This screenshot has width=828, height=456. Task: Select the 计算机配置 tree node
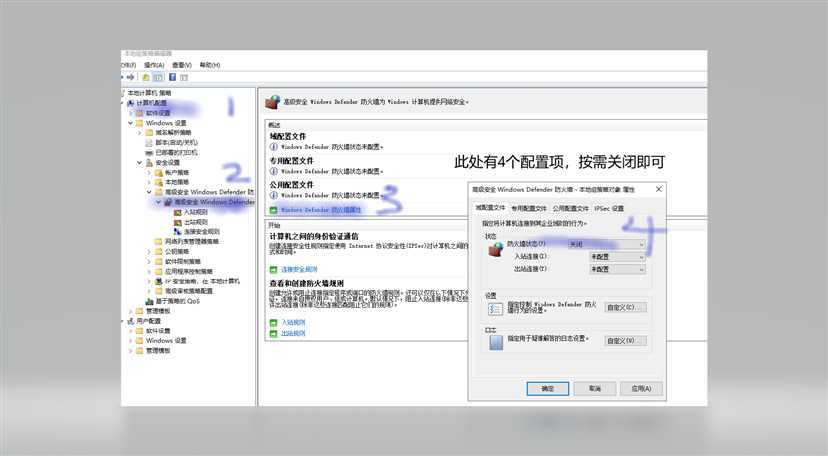point(152,103)
